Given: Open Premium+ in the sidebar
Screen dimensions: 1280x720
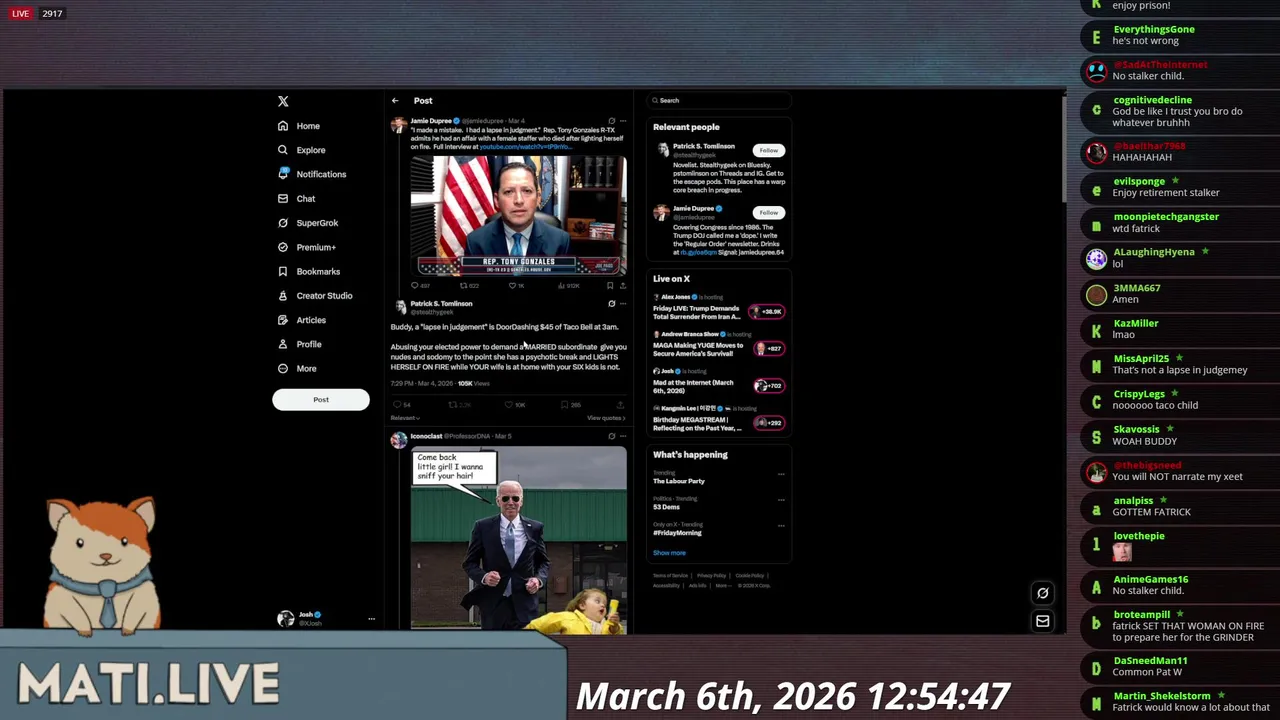Looking at the screenshot, I should tap(306, 247).
